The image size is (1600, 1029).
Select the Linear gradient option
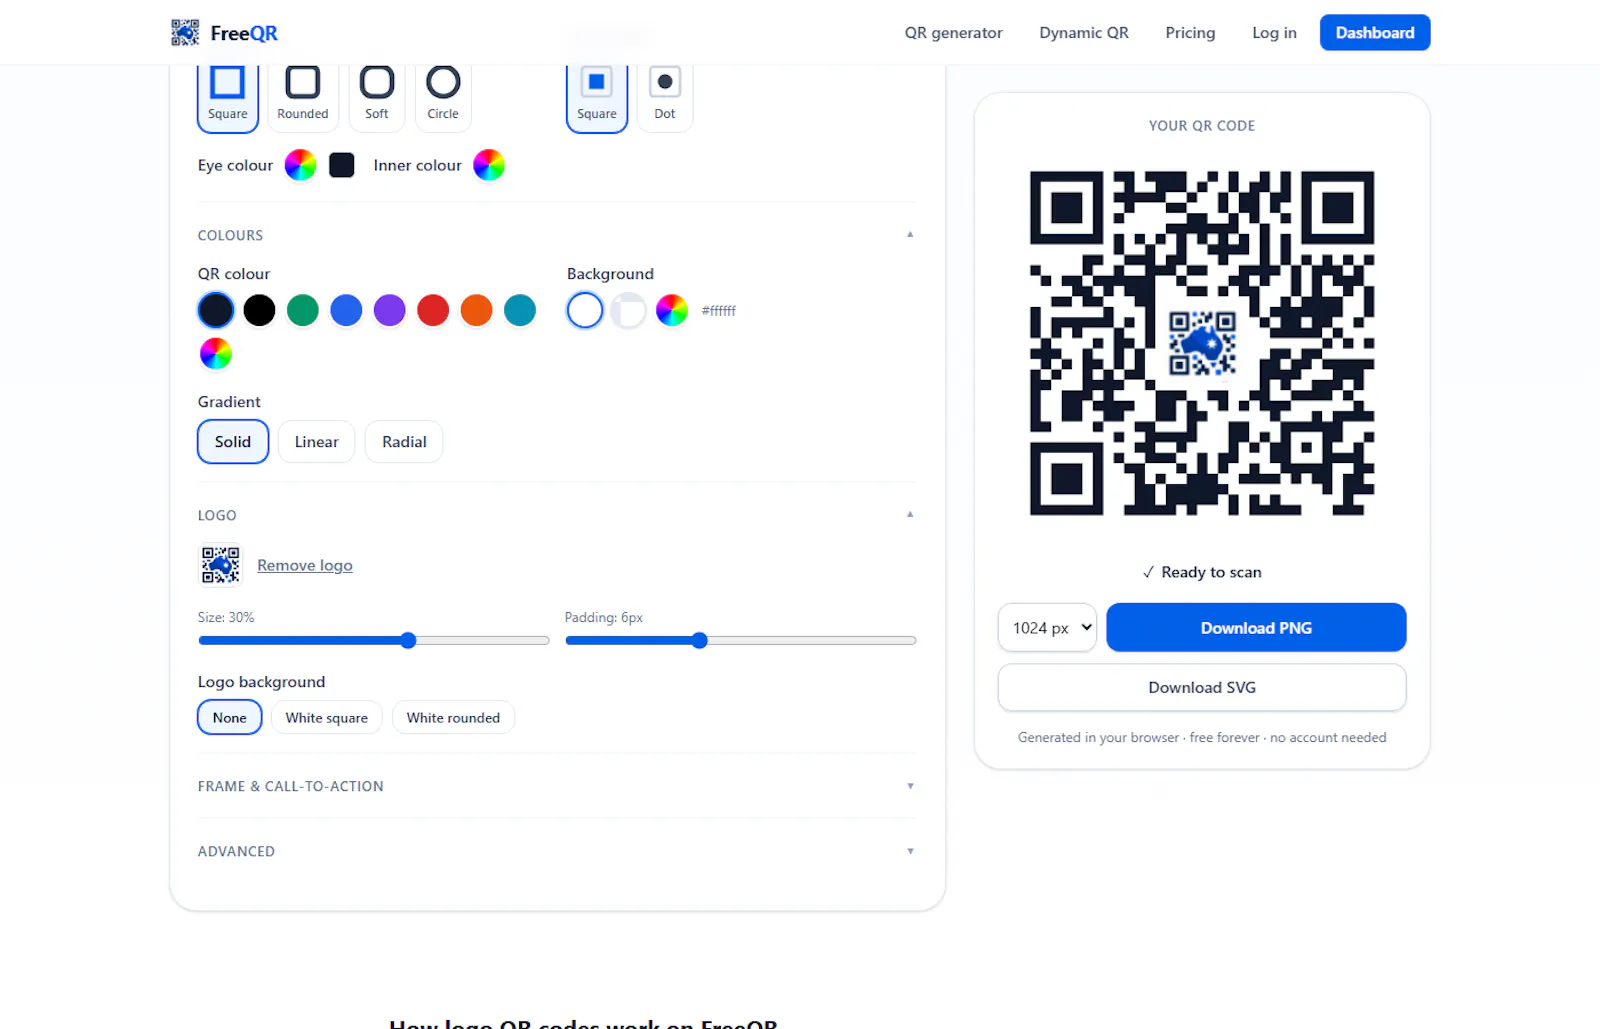(317, 442)
